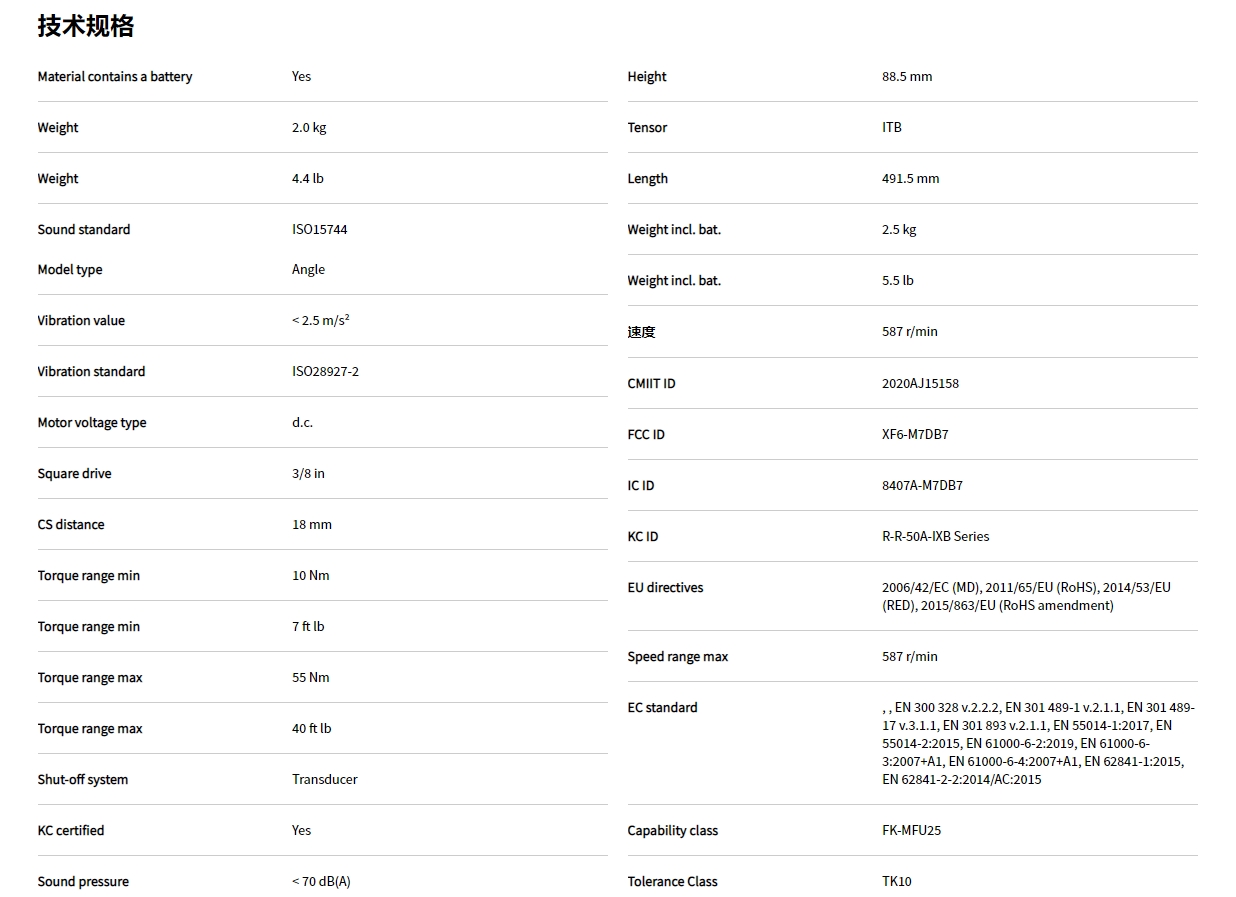Click the TK10 tolerance class value

click(x=896, y=881)
